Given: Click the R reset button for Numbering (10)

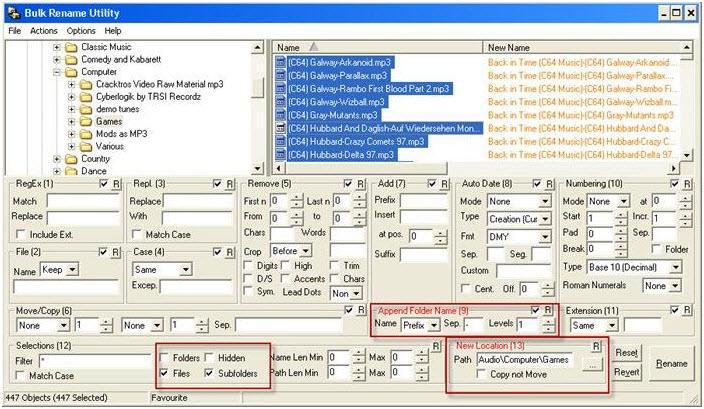Looking at the screenshot, I should [x=687, y=184].
